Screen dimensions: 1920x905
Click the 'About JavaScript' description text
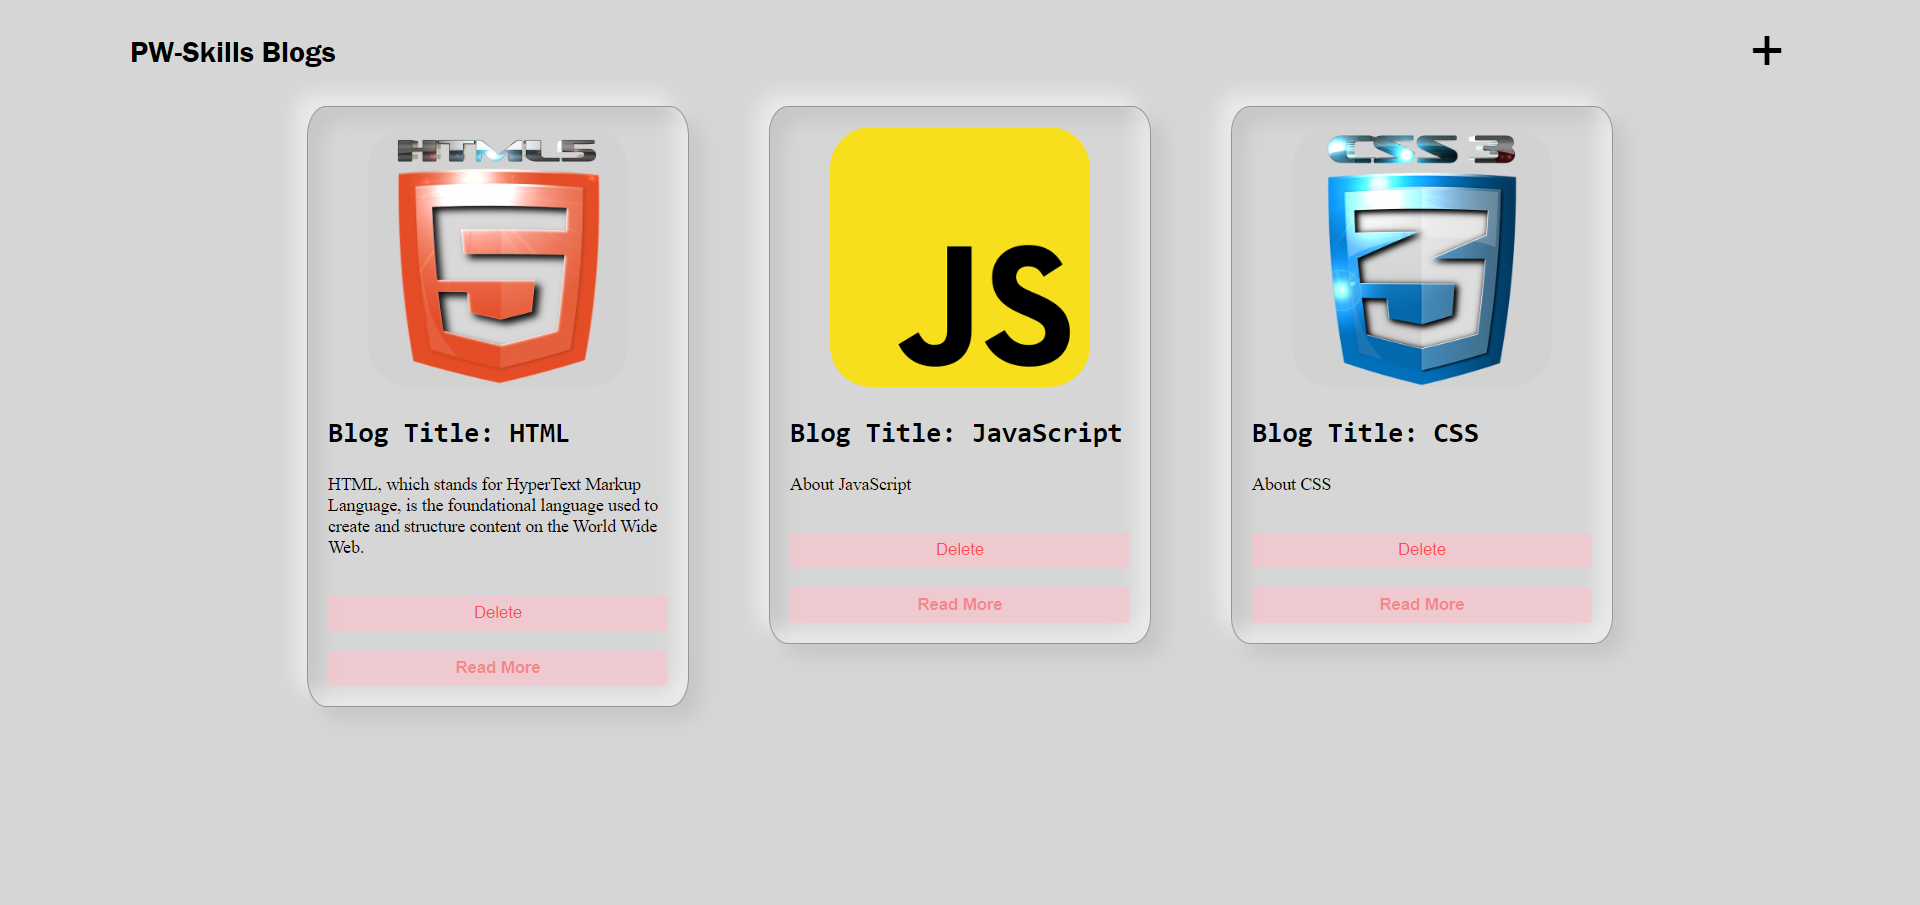click(850, 484)
